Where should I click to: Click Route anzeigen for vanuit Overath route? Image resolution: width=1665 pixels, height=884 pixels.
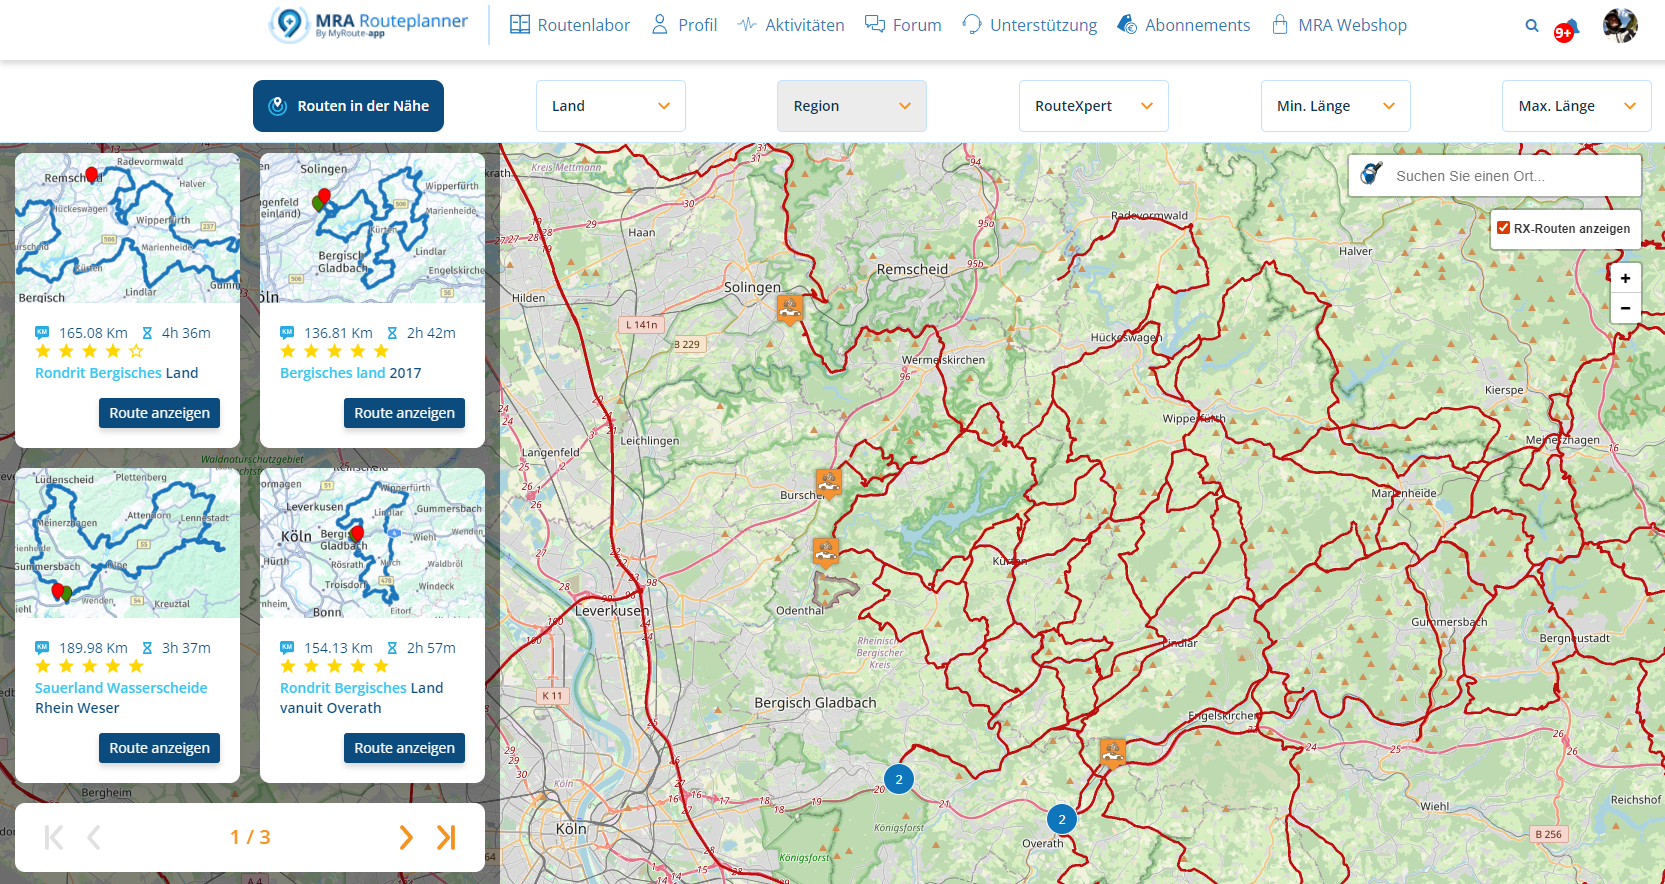point(404,748)
